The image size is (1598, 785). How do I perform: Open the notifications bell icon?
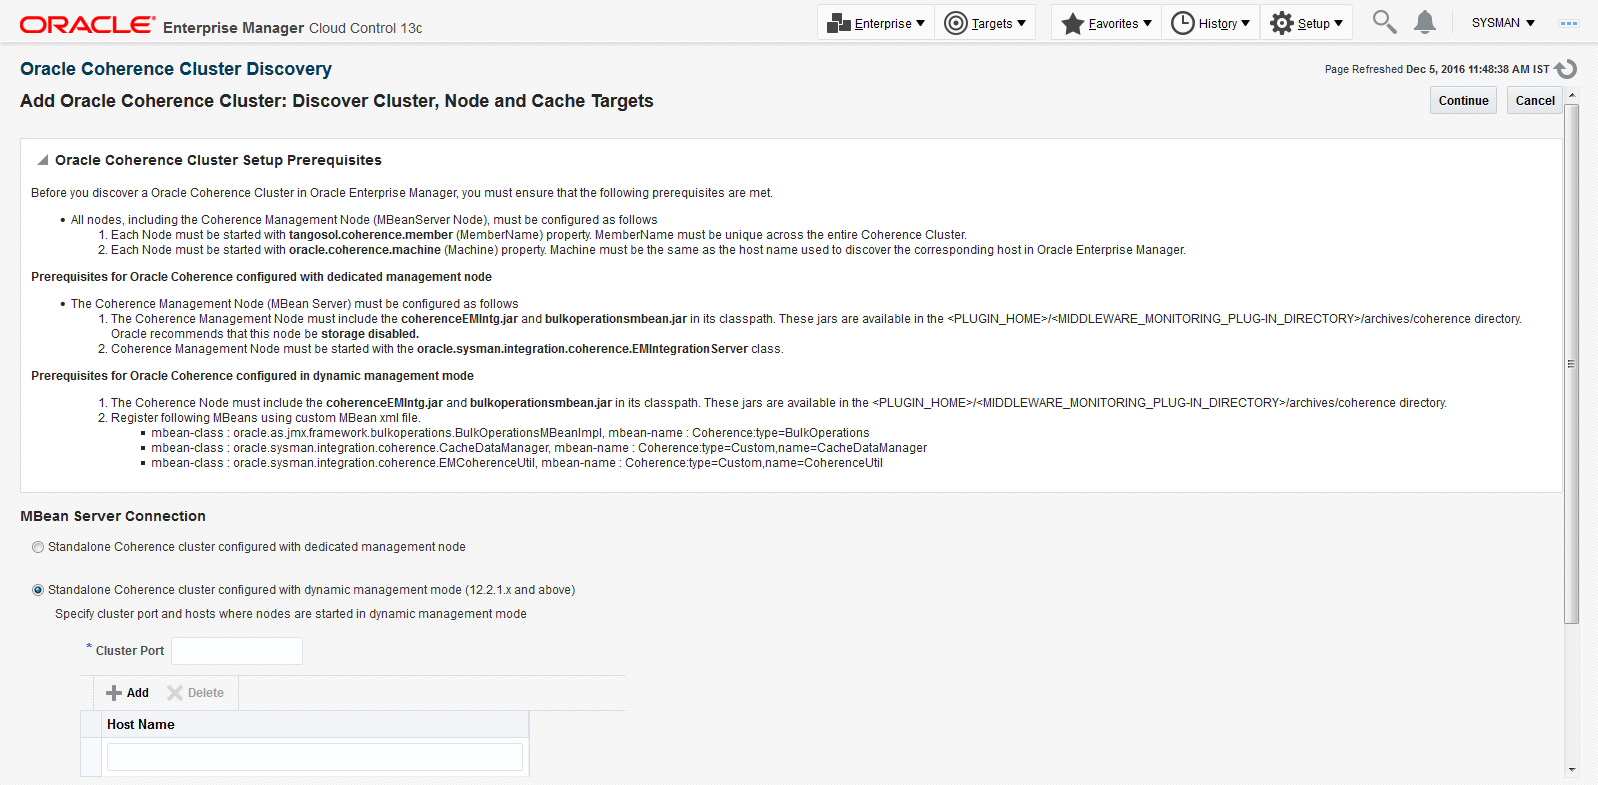(1425, 22)
